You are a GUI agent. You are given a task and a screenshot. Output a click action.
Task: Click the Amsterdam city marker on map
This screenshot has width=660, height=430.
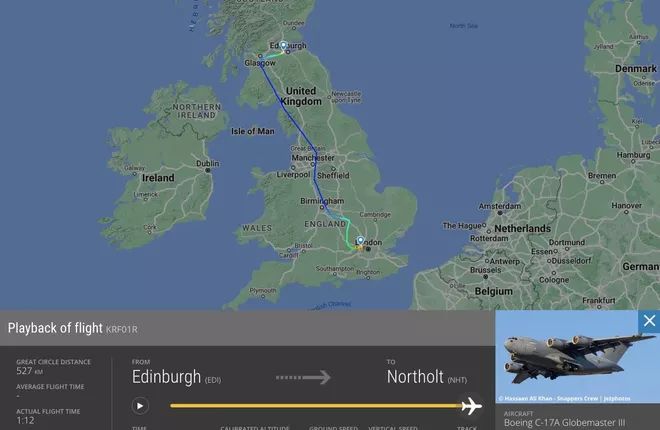[500, 213]
